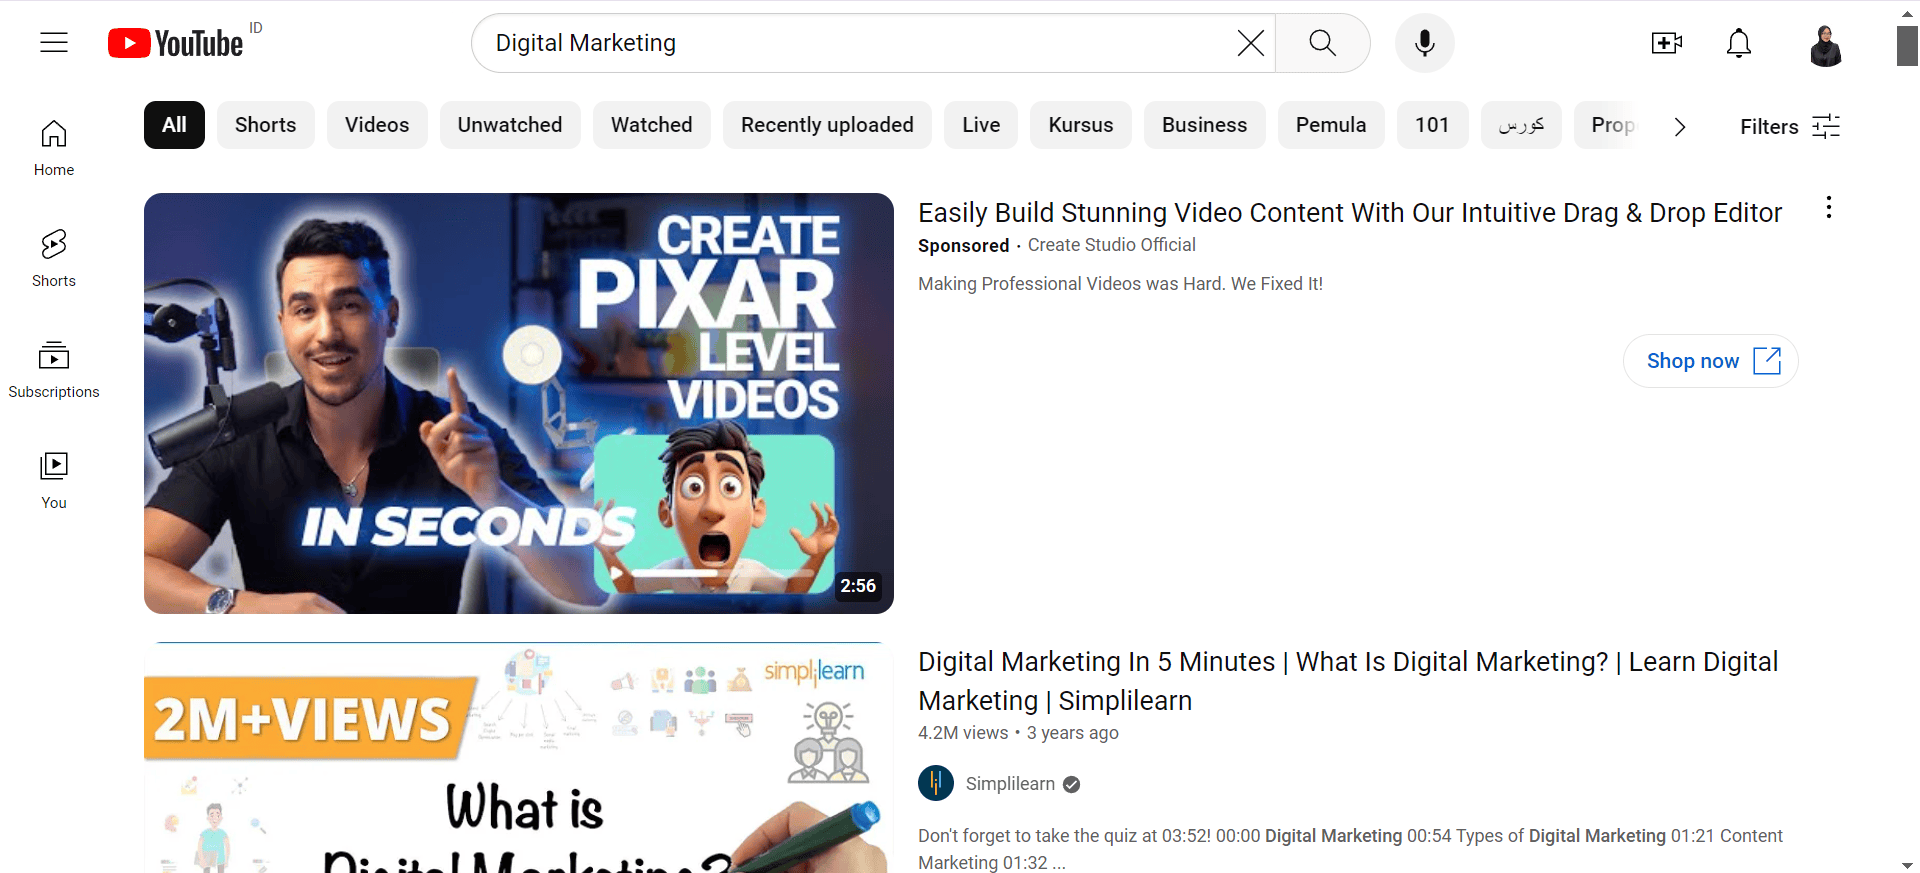This screenshot has height=873, width=1920.
Task: Select the Live filter chip
Action: [x=981, y=125]
